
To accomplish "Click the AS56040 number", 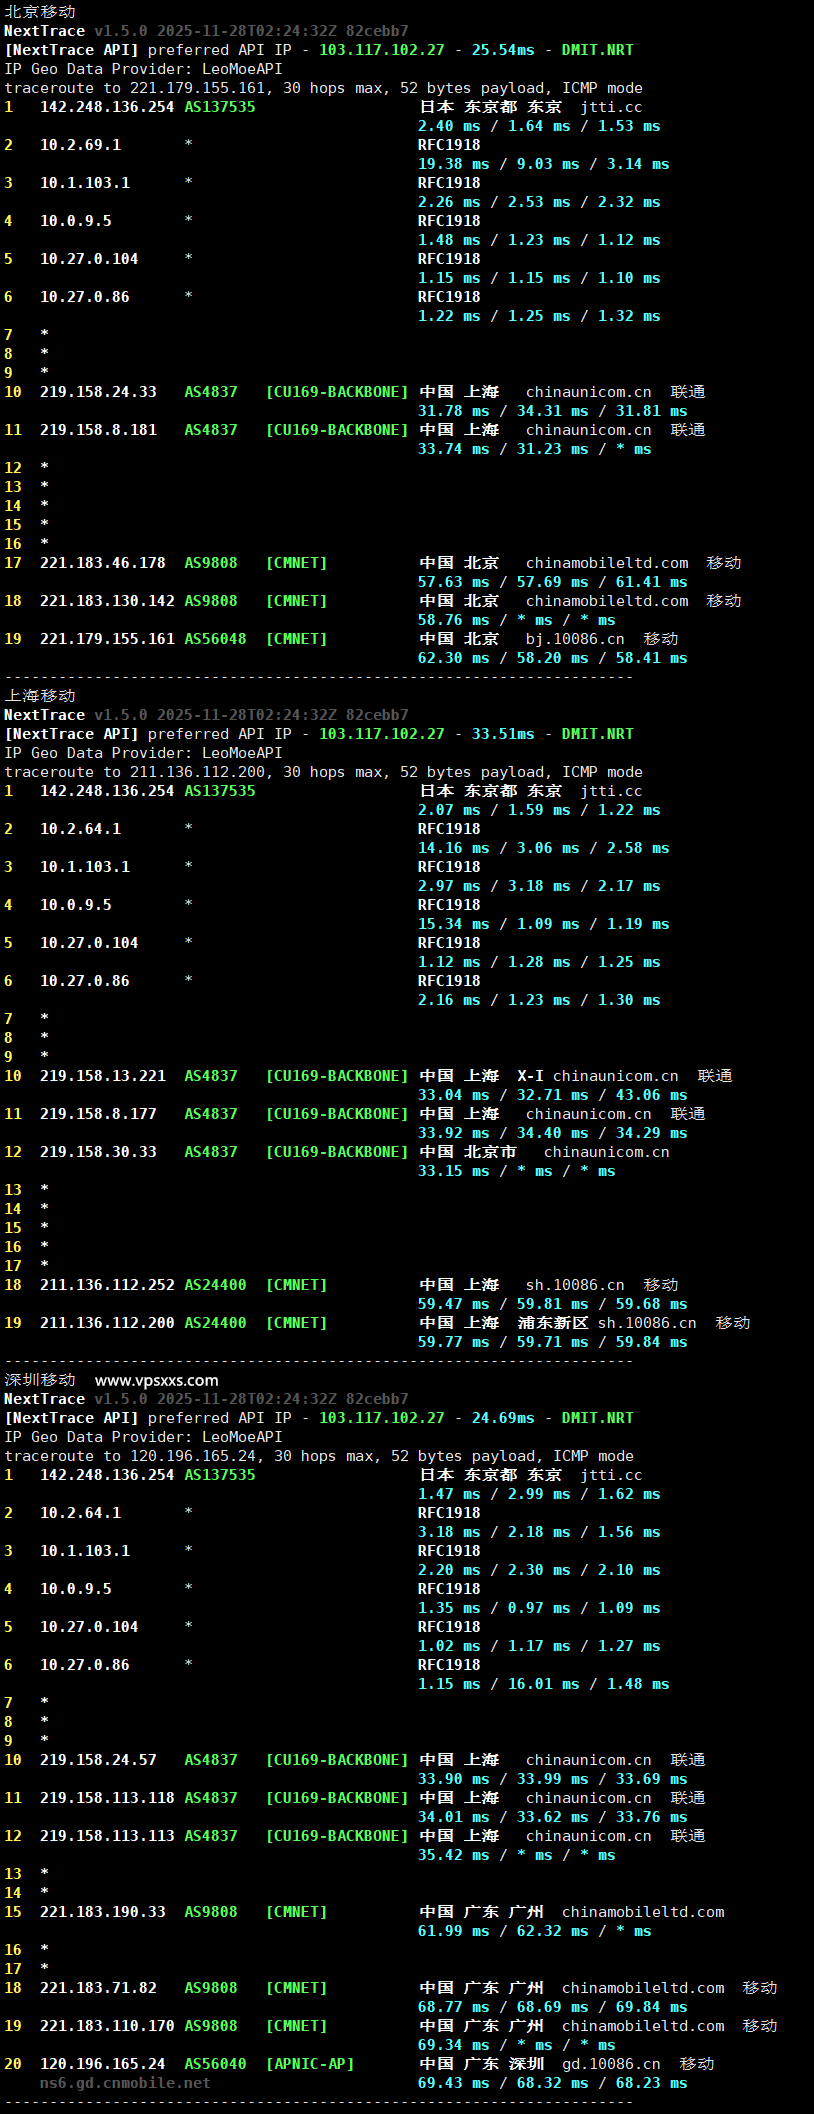I will [x=215, y=2064].
